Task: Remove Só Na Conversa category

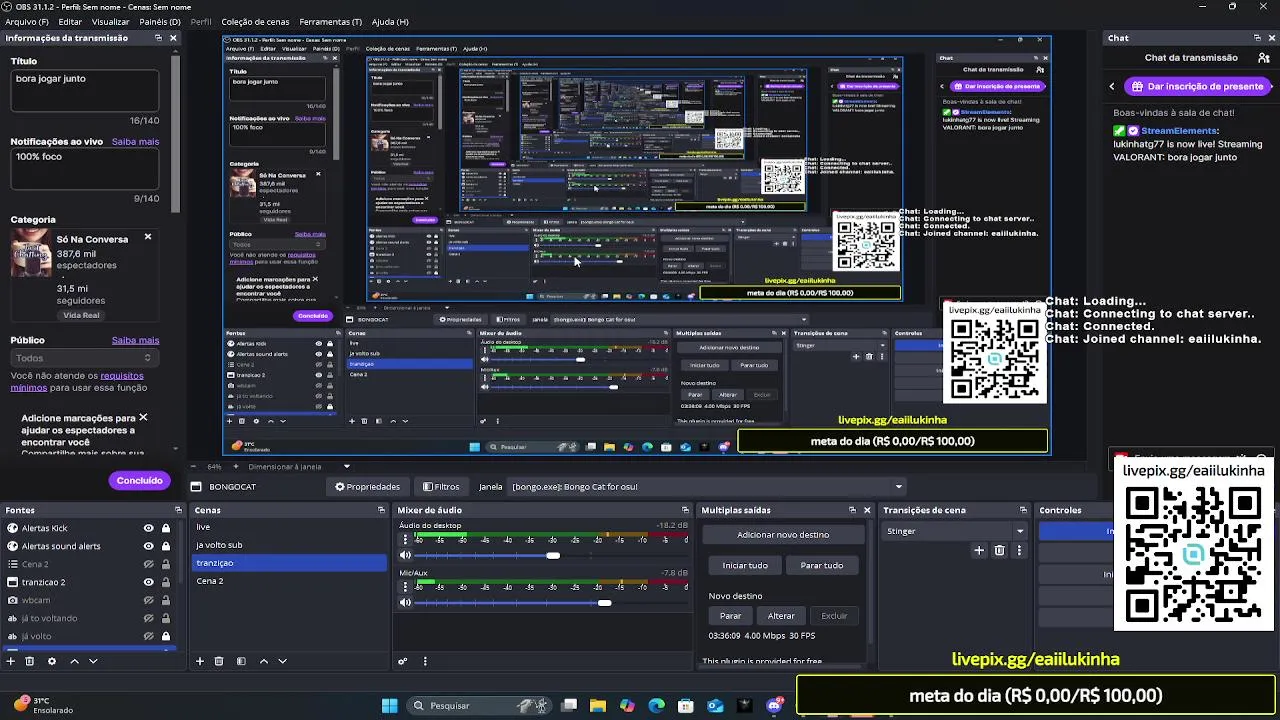Action: tap(148, 237)
